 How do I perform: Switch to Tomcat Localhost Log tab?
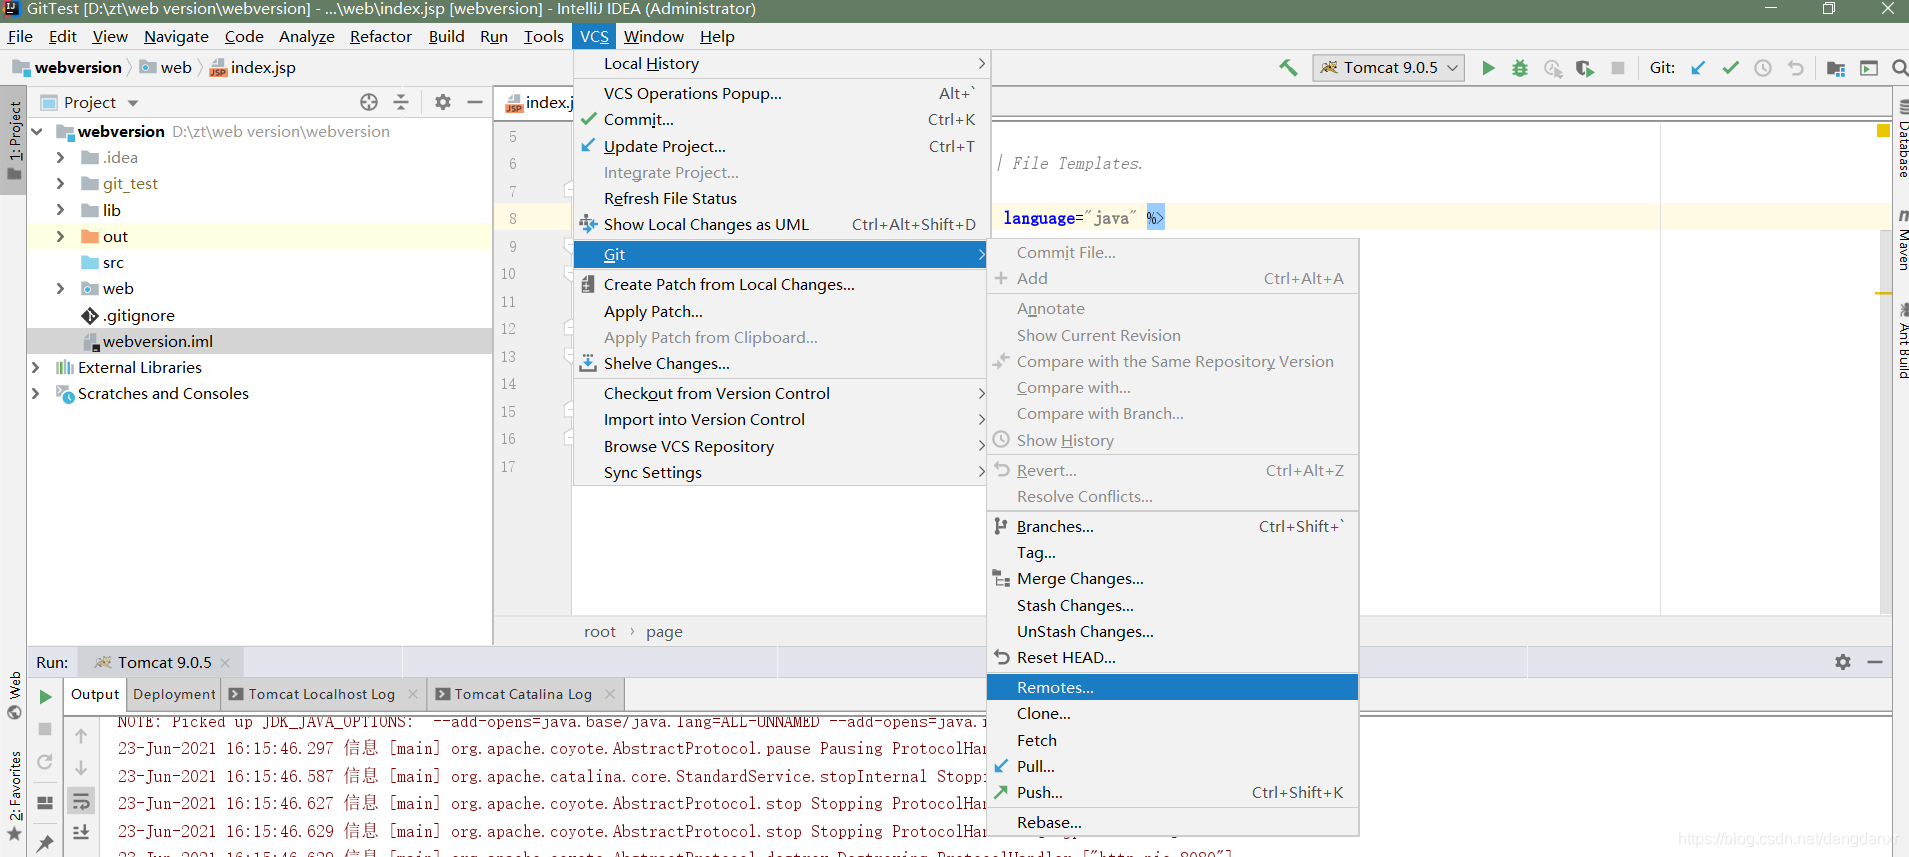(322, 694)
